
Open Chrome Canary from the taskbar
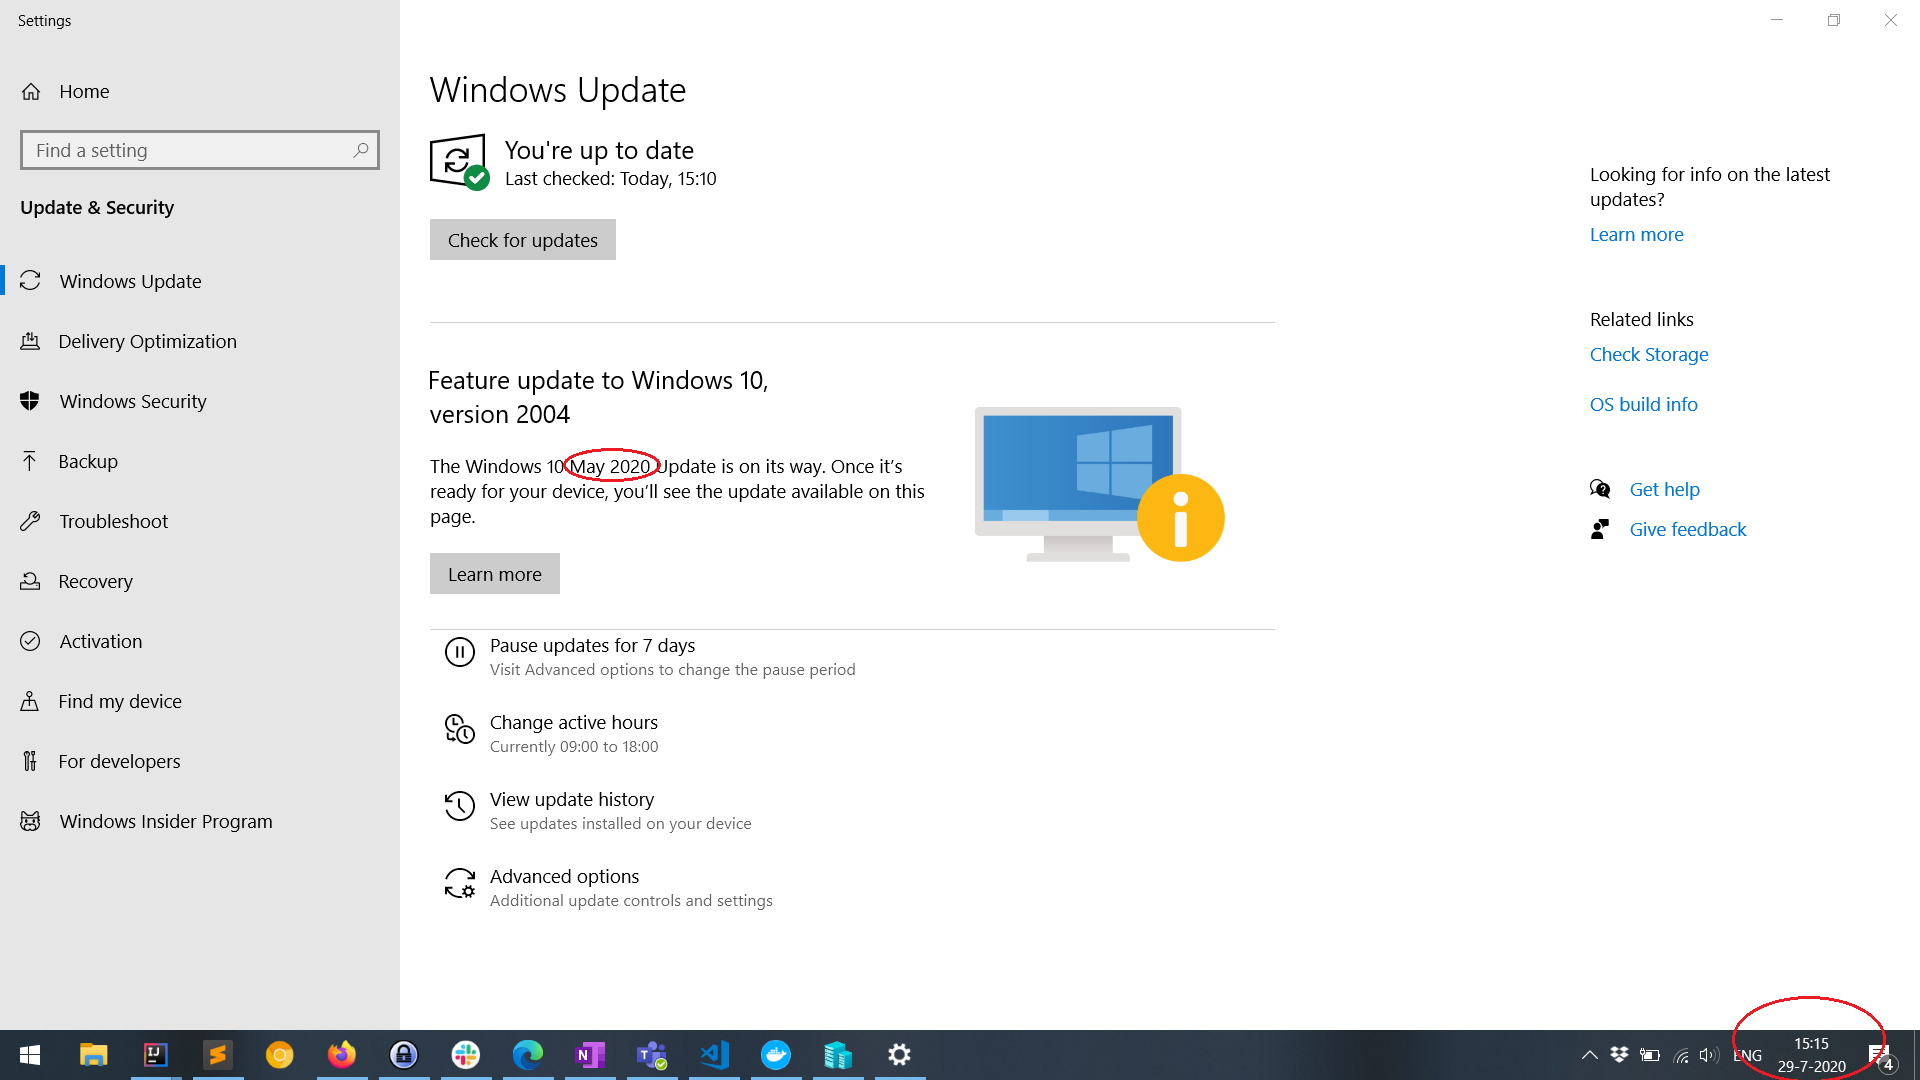pos(279,1055)
